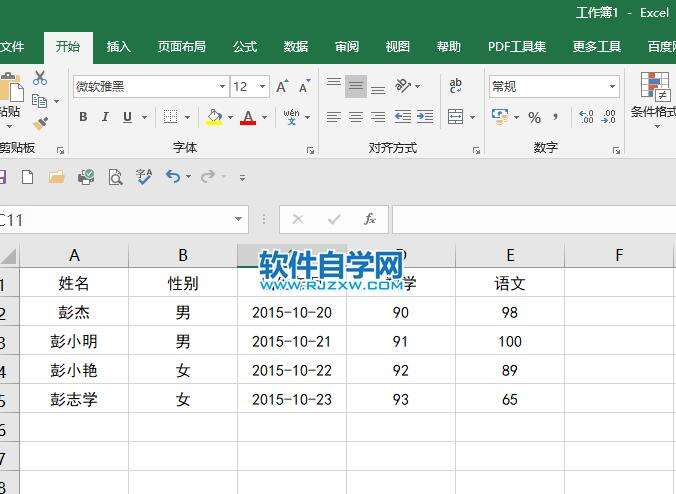Align text to bottom of cell
The width and height of the screenshot is (676, 494).
[378, 90]
